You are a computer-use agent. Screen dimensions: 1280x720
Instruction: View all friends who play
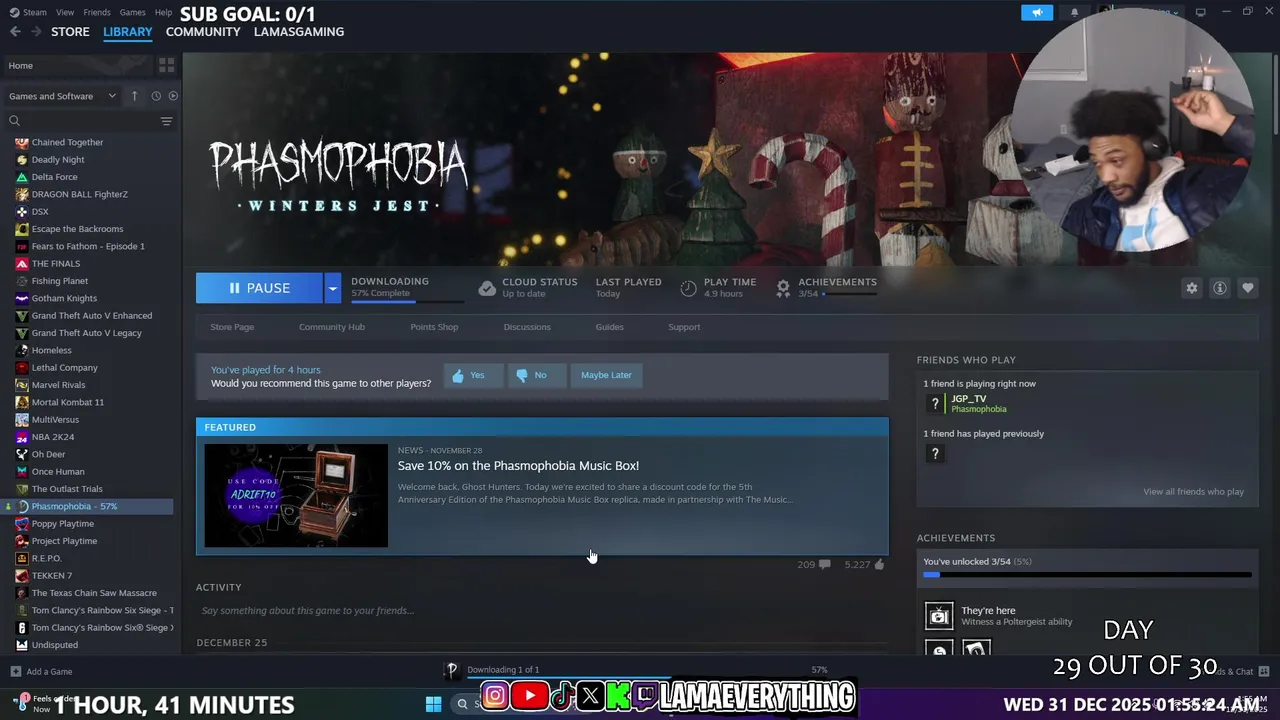pos(1193,492)
